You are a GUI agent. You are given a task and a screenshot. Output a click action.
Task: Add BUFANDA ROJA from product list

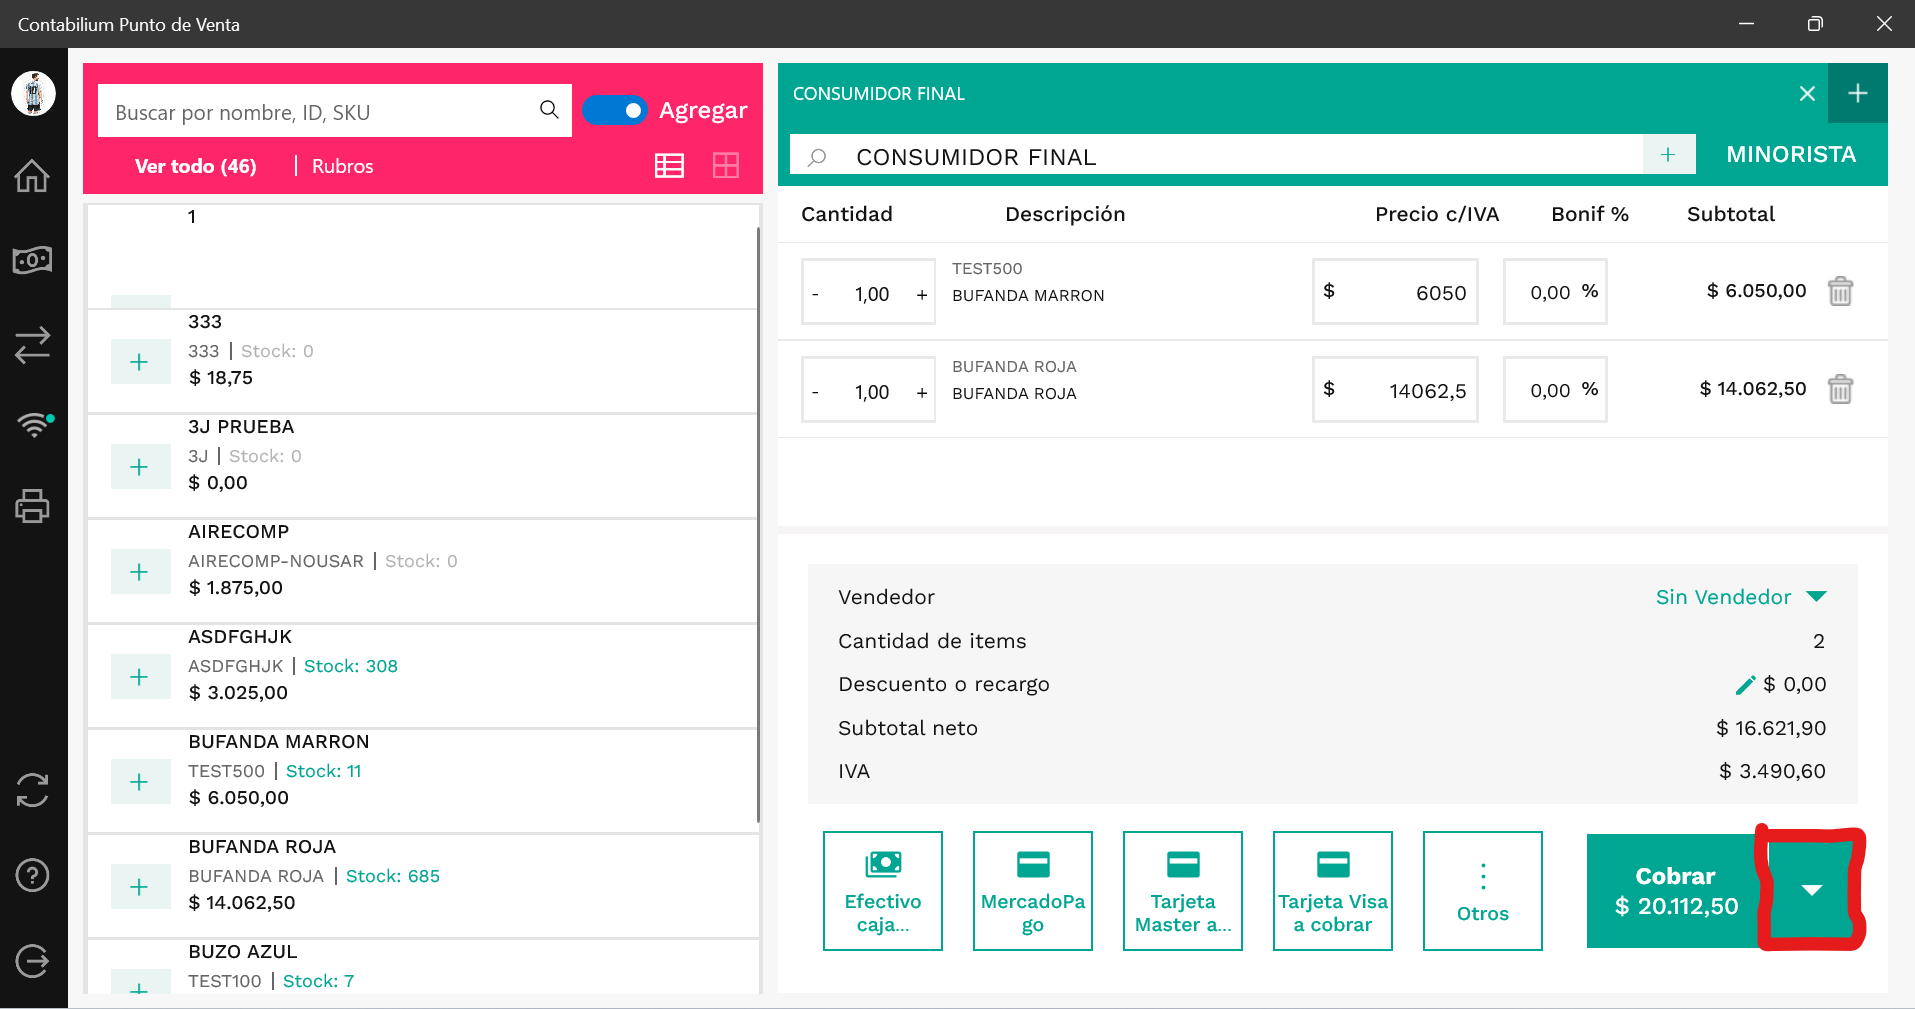coord(140,887)
